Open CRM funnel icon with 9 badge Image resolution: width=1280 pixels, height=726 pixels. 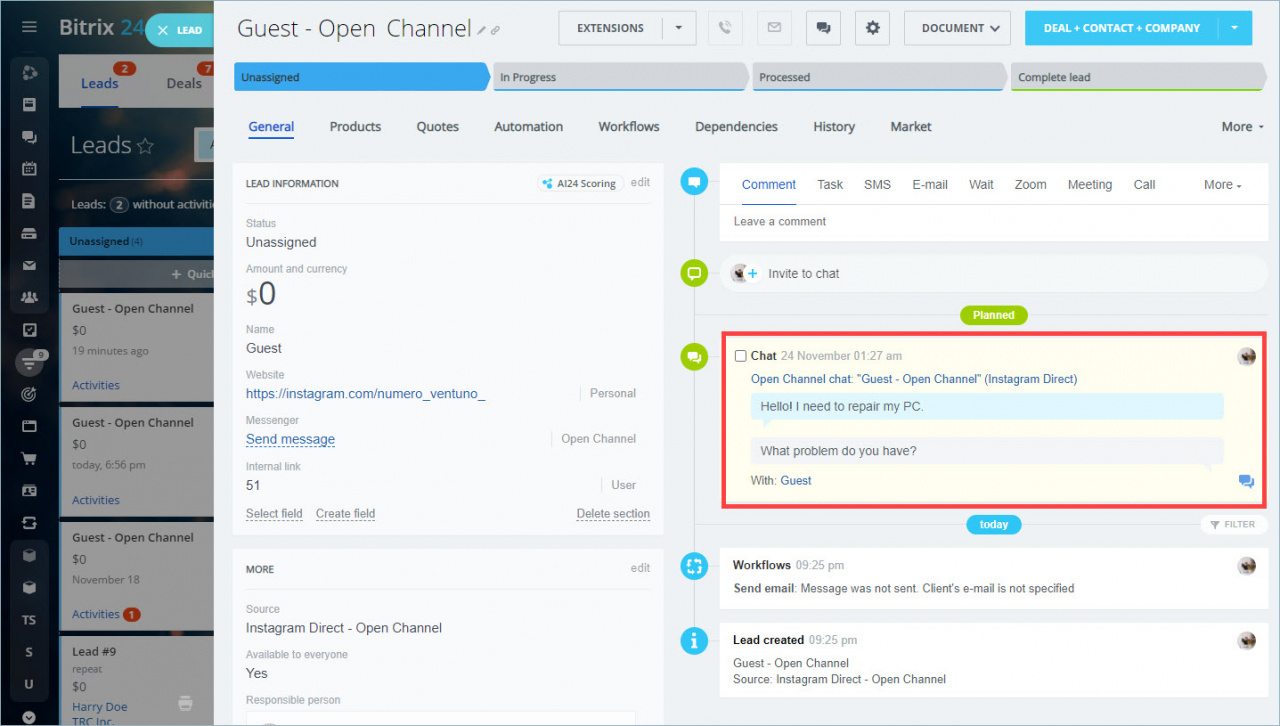pyautogui.click(x=29, y=362)
